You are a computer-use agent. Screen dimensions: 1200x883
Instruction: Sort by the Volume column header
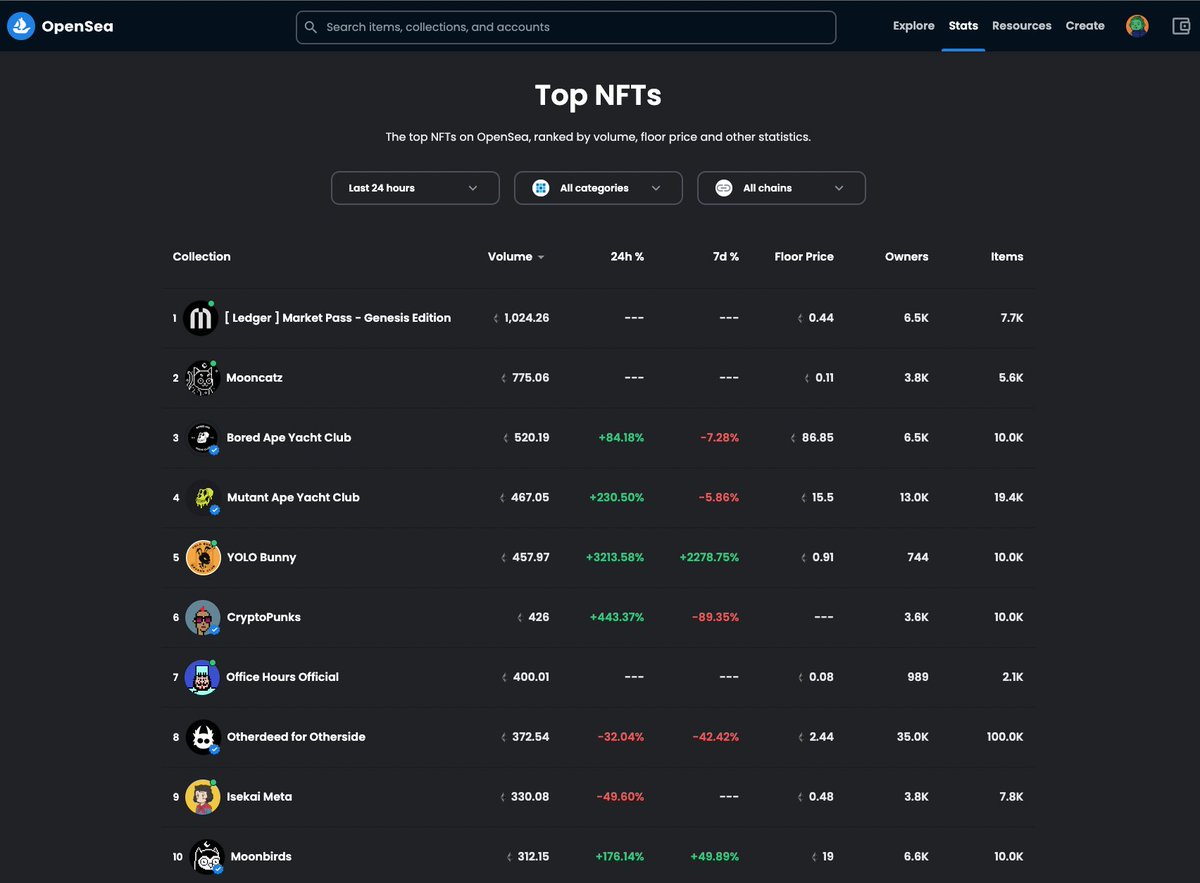(510, 257)
